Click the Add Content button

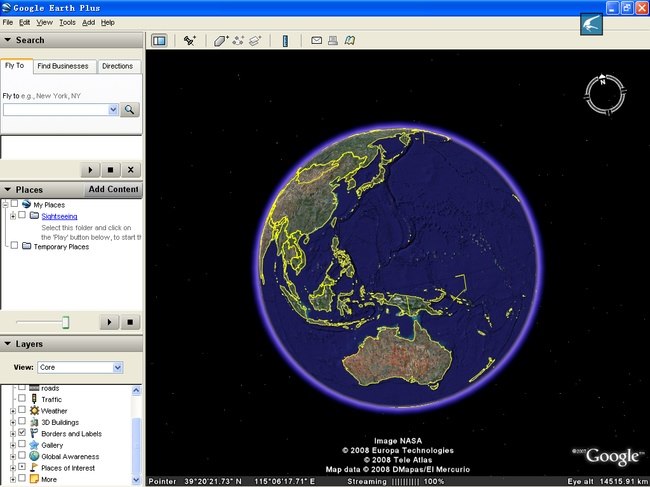point(114,189)
